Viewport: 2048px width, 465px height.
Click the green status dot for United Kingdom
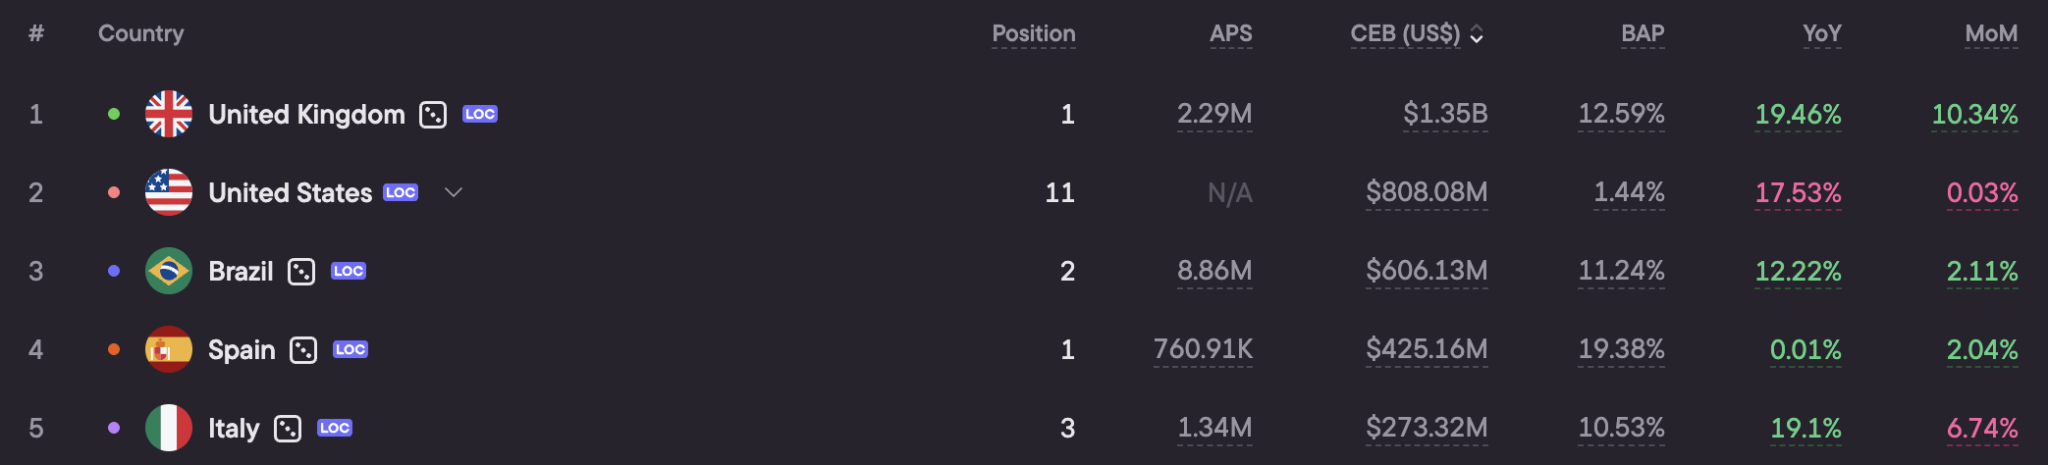click(114, 114)
